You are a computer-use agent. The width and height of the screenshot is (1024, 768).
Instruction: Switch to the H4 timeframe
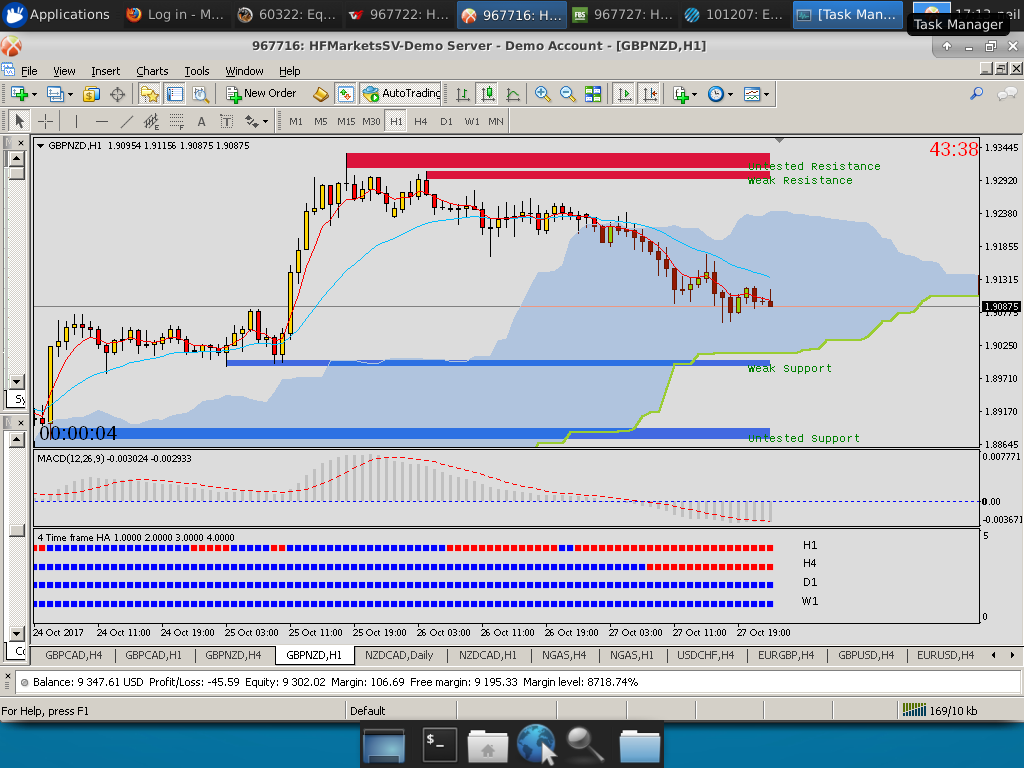(x=420, y=121)
